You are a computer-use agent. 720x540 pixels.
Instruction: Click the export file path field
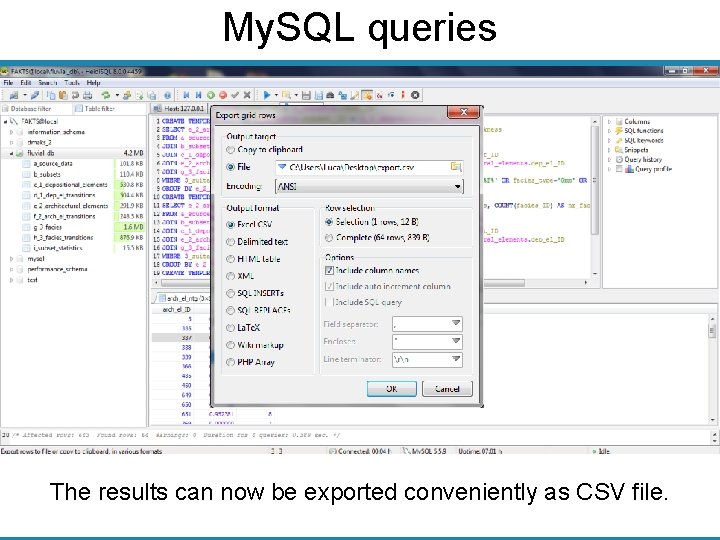tap(369, 167)
